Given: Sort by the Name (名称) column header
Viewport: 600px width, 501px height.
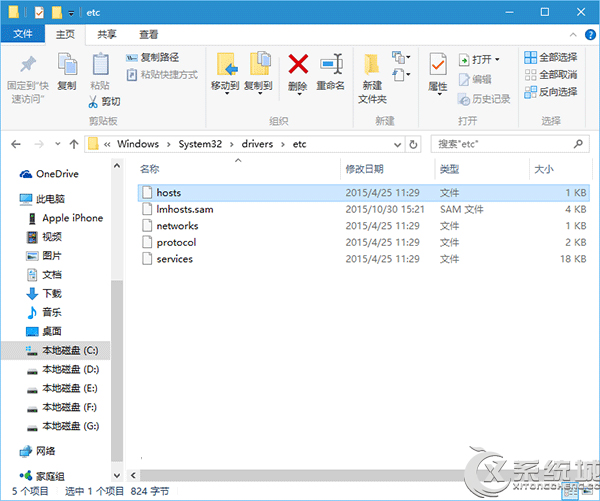Looking at the screenshot, I should [149, 169].
